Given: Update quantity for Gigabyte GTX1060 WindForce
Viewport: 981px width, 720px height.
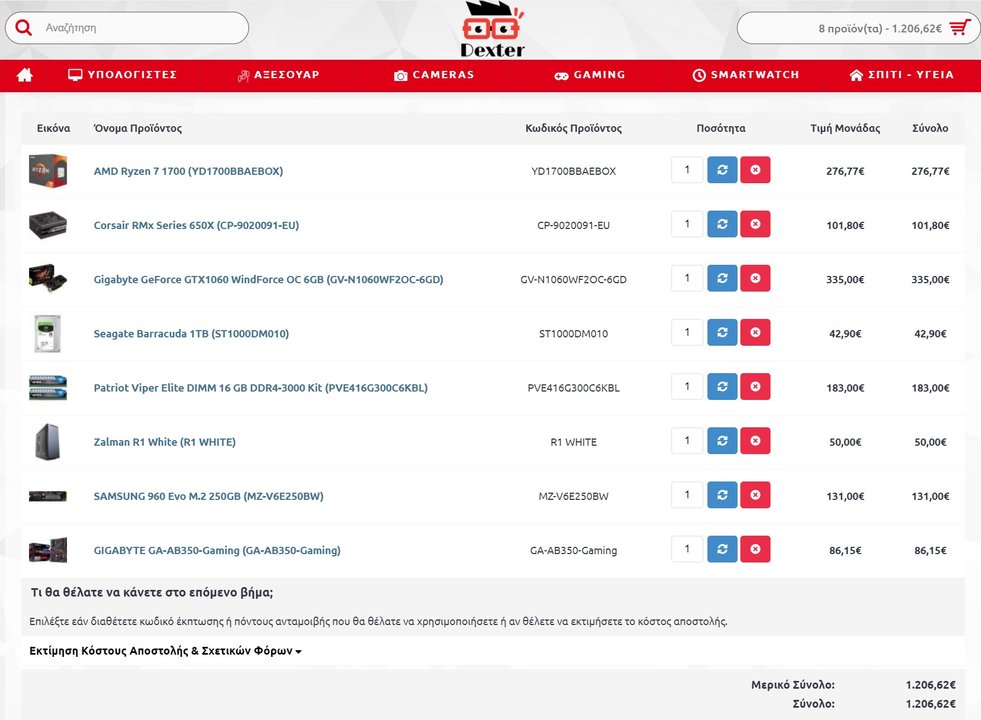Looking at the screenshot, I should (722, 278).
